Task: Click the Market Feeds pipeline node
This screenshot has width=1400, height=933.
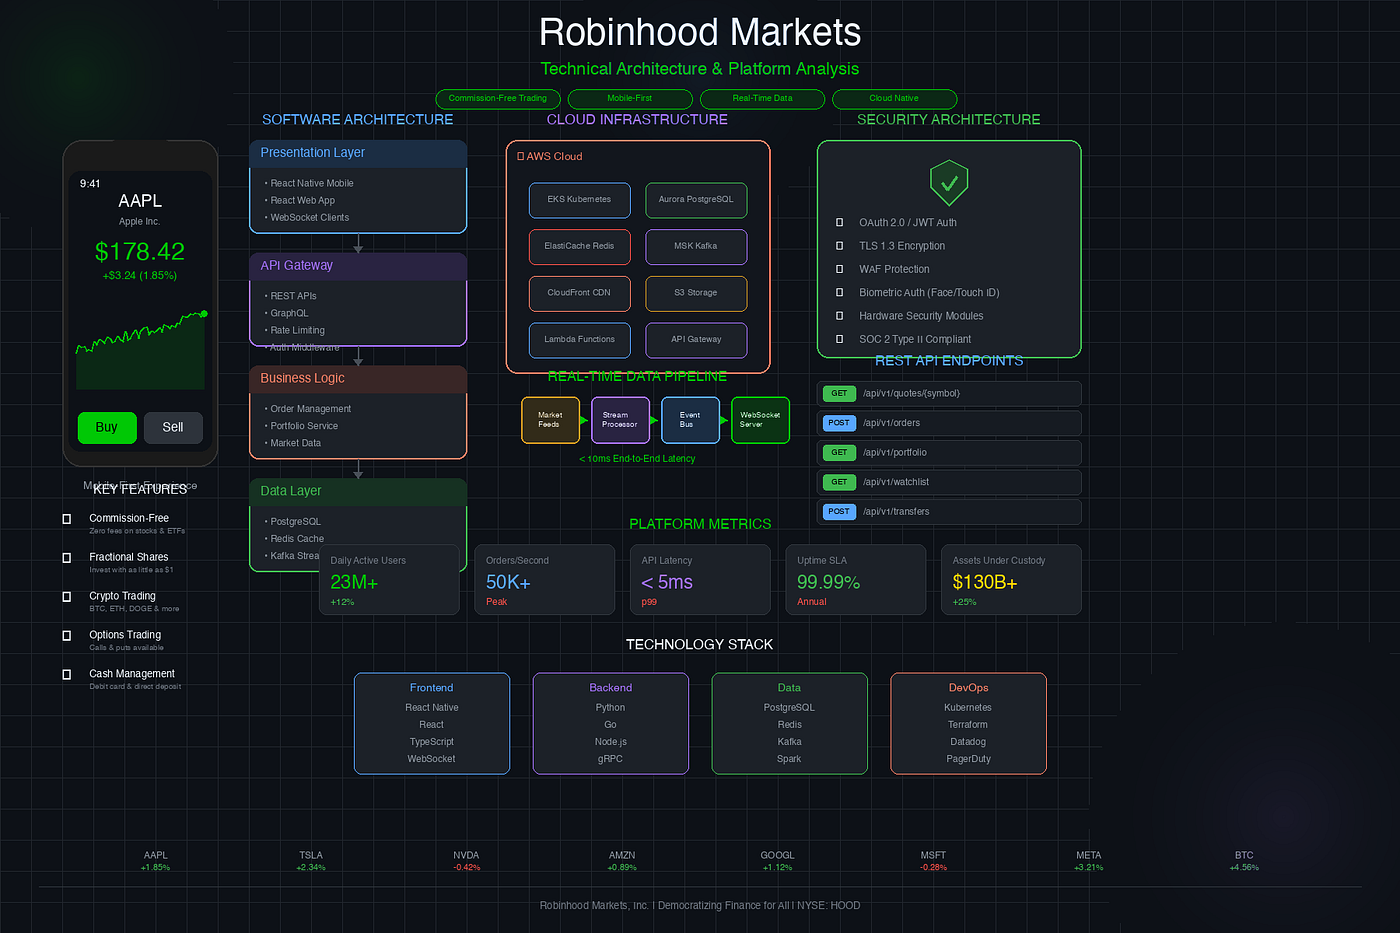Action: [550, 419]
